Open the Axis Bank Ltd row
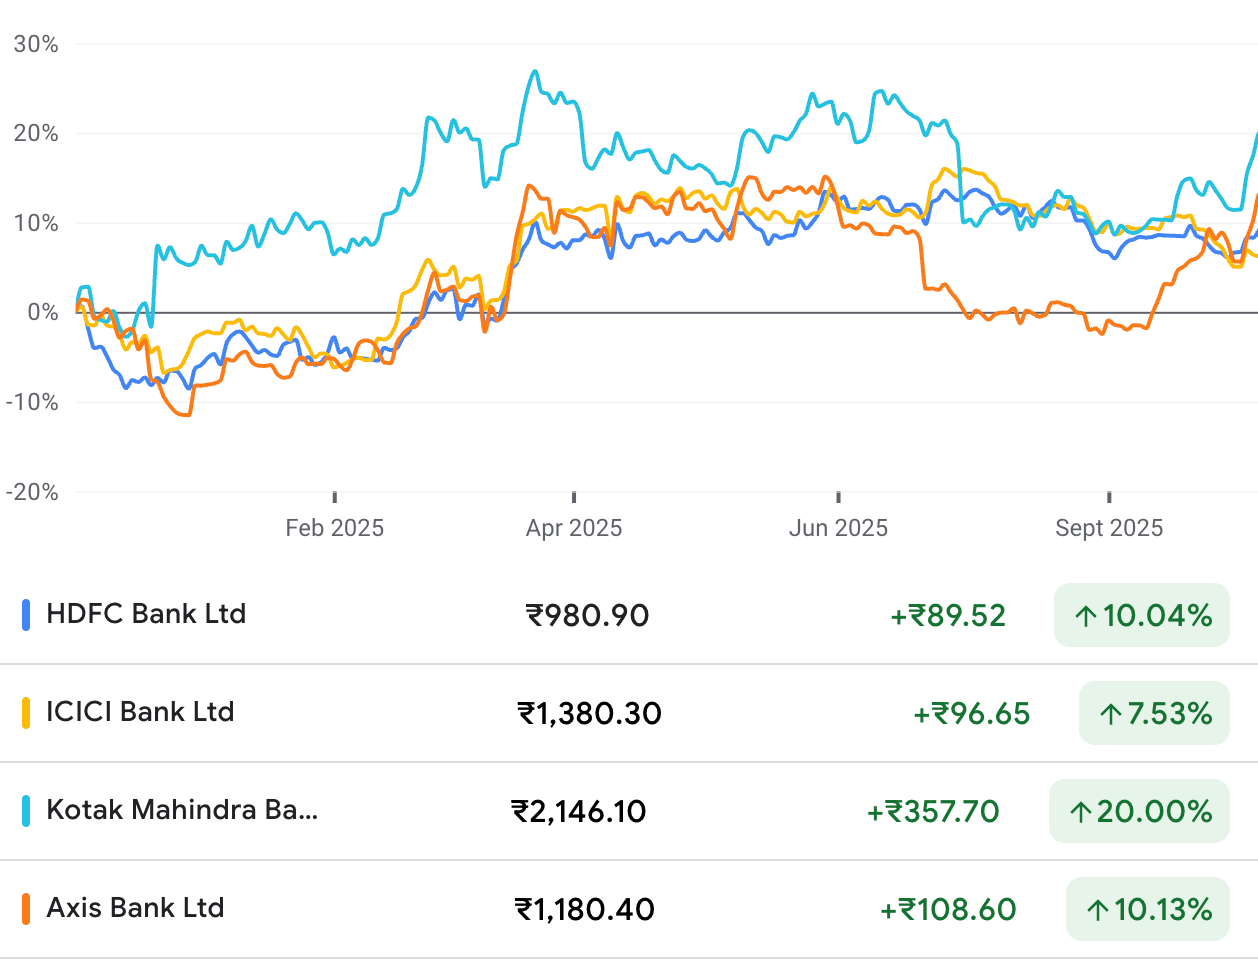1258x976 pixels. pyautogui.click(x=135, y=908)
